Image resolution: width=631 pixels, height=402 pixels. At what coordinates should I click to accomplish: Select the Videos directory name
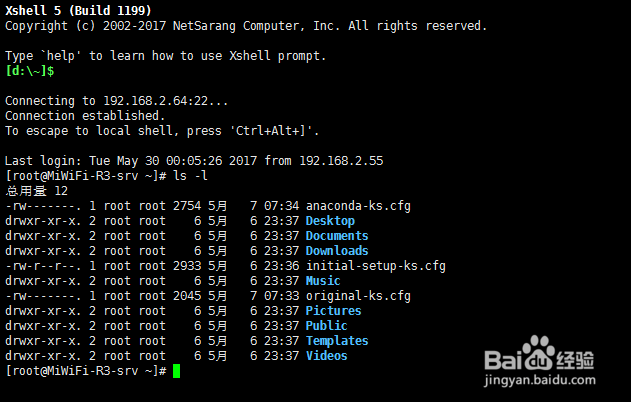tap(326, 356)
